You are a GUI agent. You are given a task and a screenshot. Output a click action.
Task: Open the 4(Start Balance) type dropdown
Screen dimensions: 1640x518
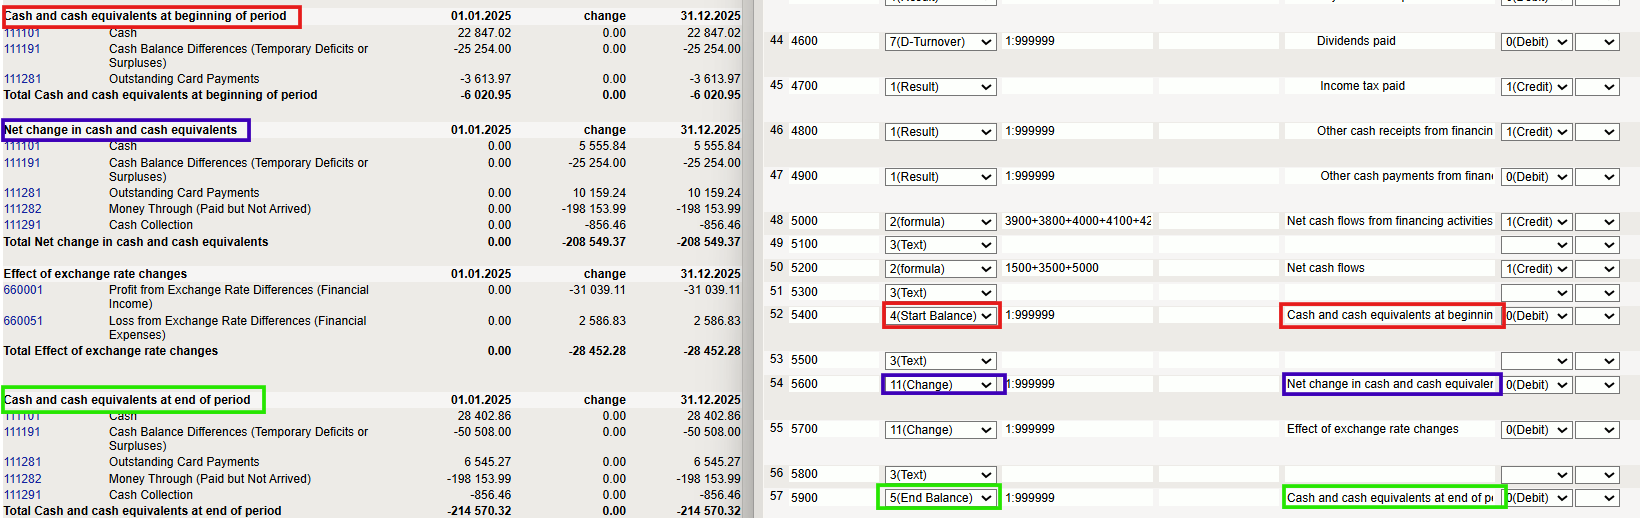tap(940, 316)
